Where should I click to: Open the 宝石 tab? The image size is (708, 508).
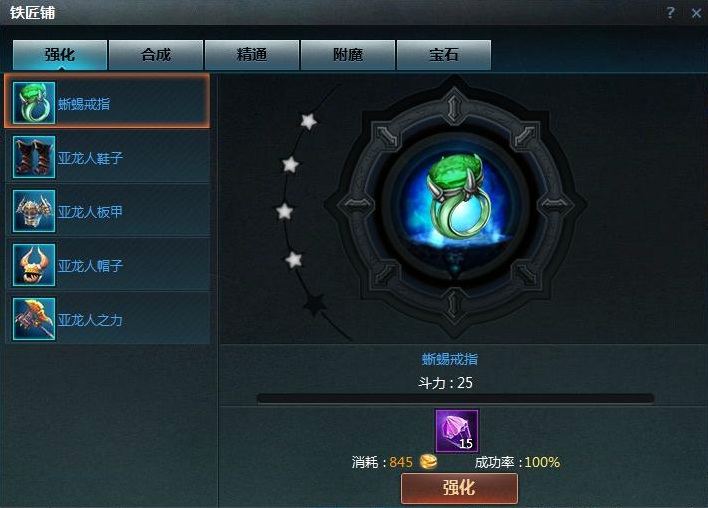[x=444, y=55]
